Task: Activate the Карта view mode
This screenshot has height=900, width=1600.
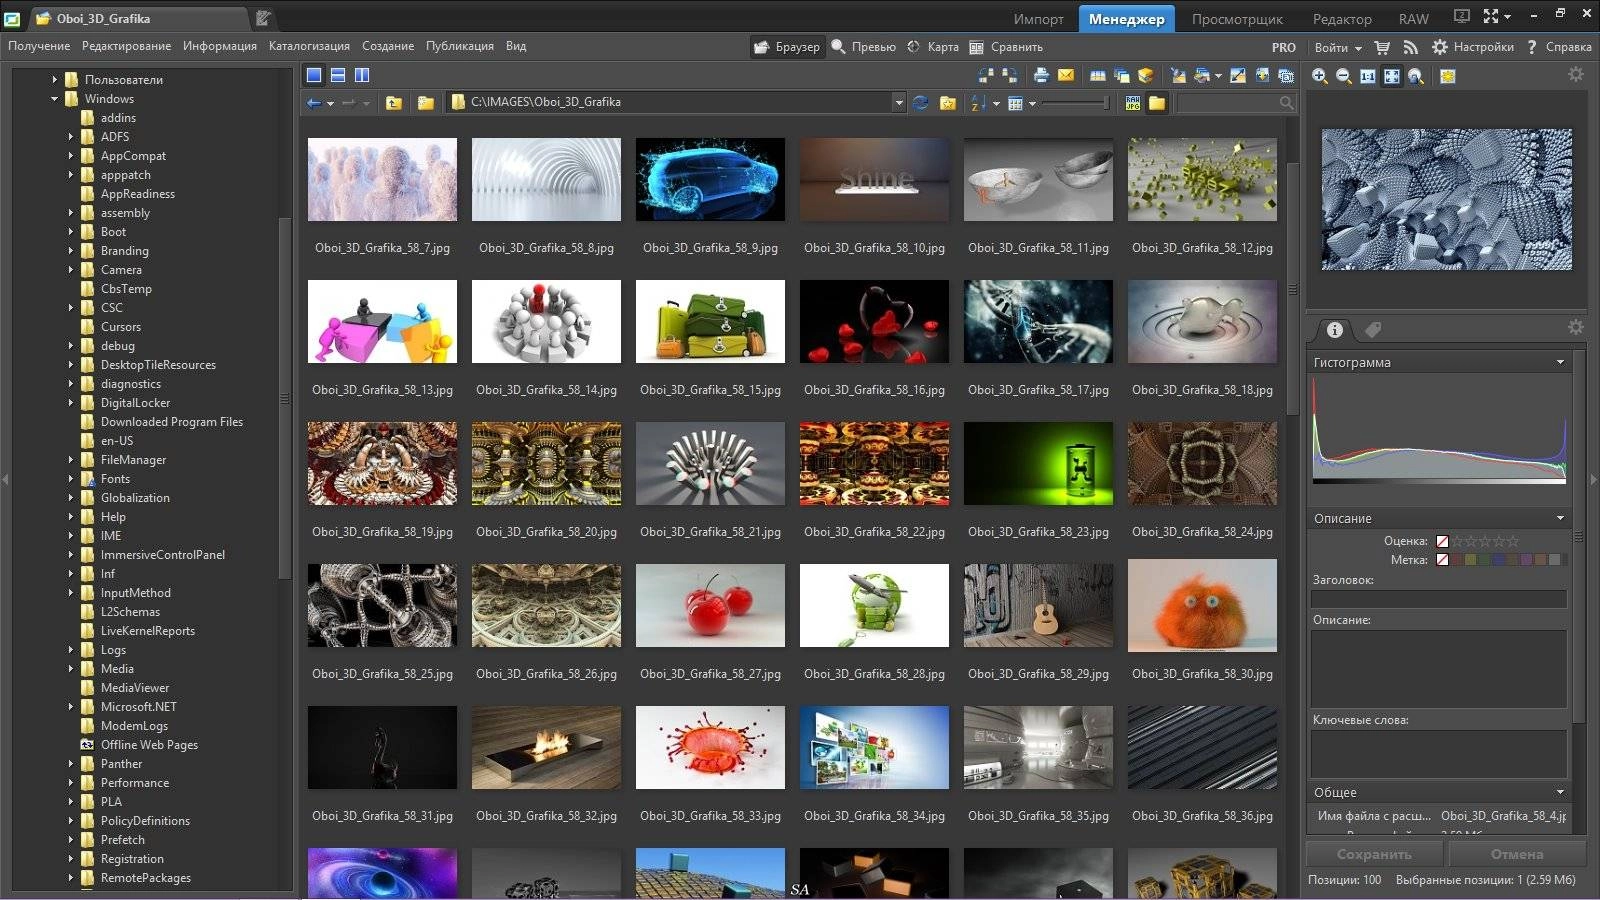Action: 933,47
